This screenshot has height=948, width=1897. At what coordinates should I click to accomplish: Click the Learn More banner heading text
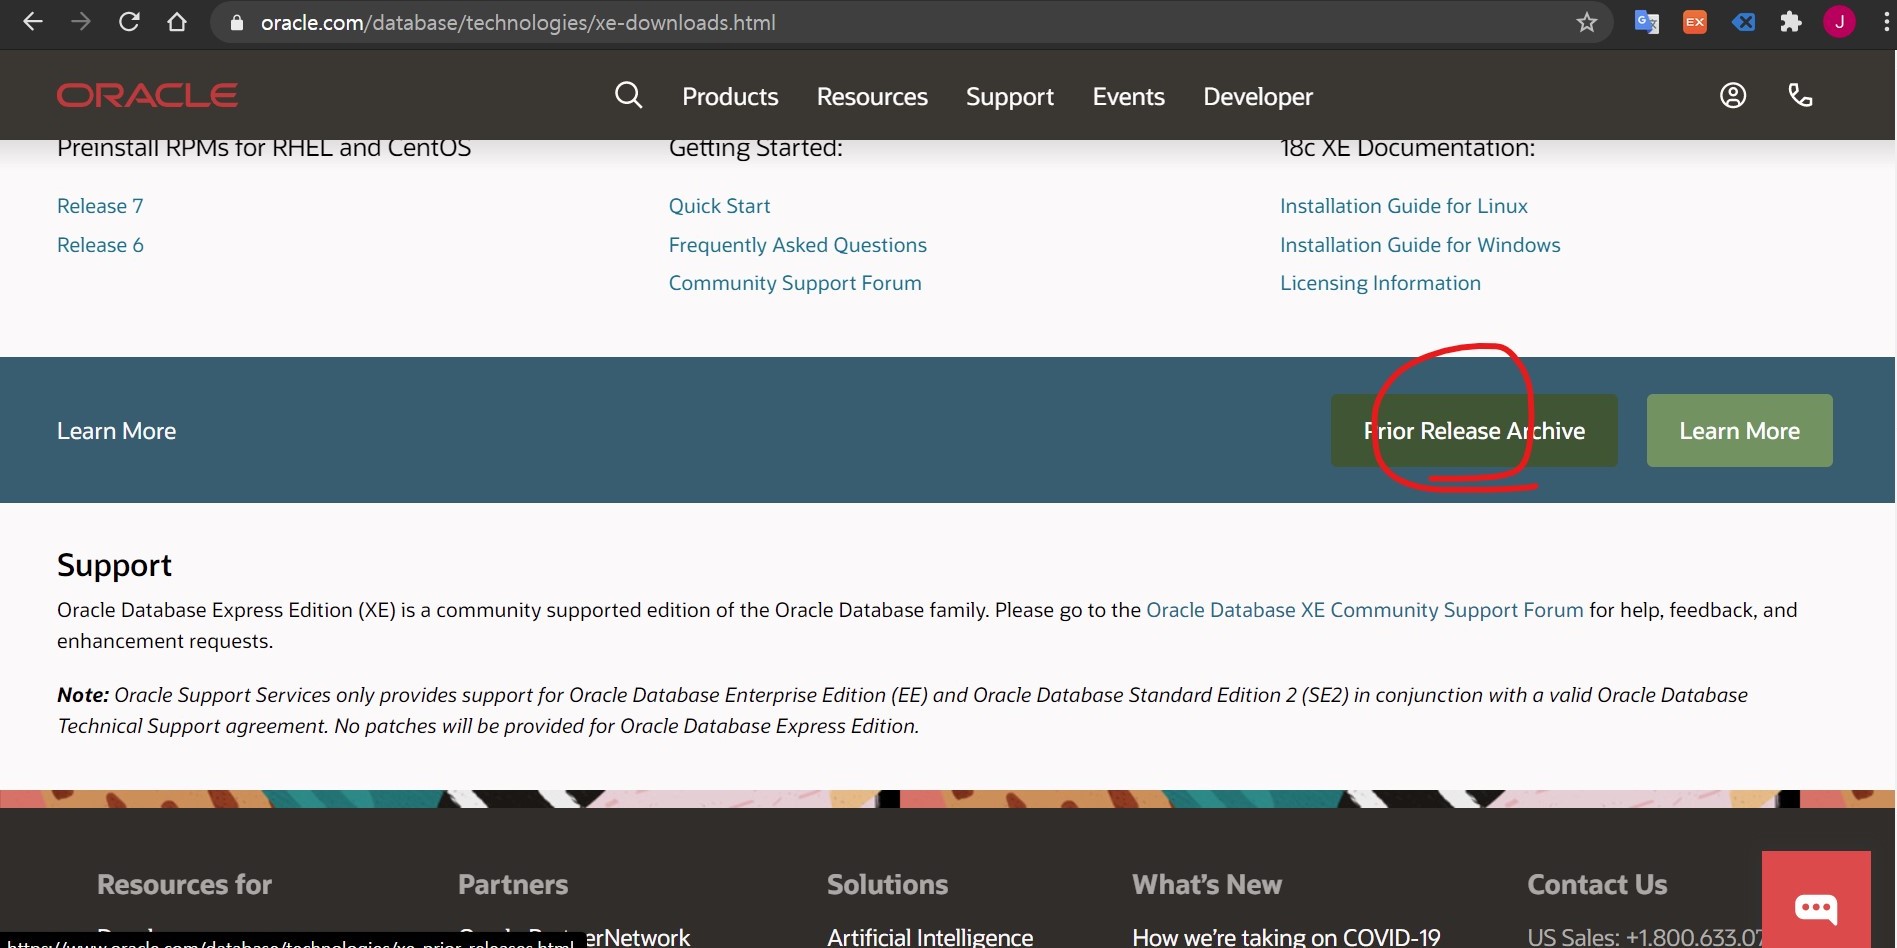[116, 431]
